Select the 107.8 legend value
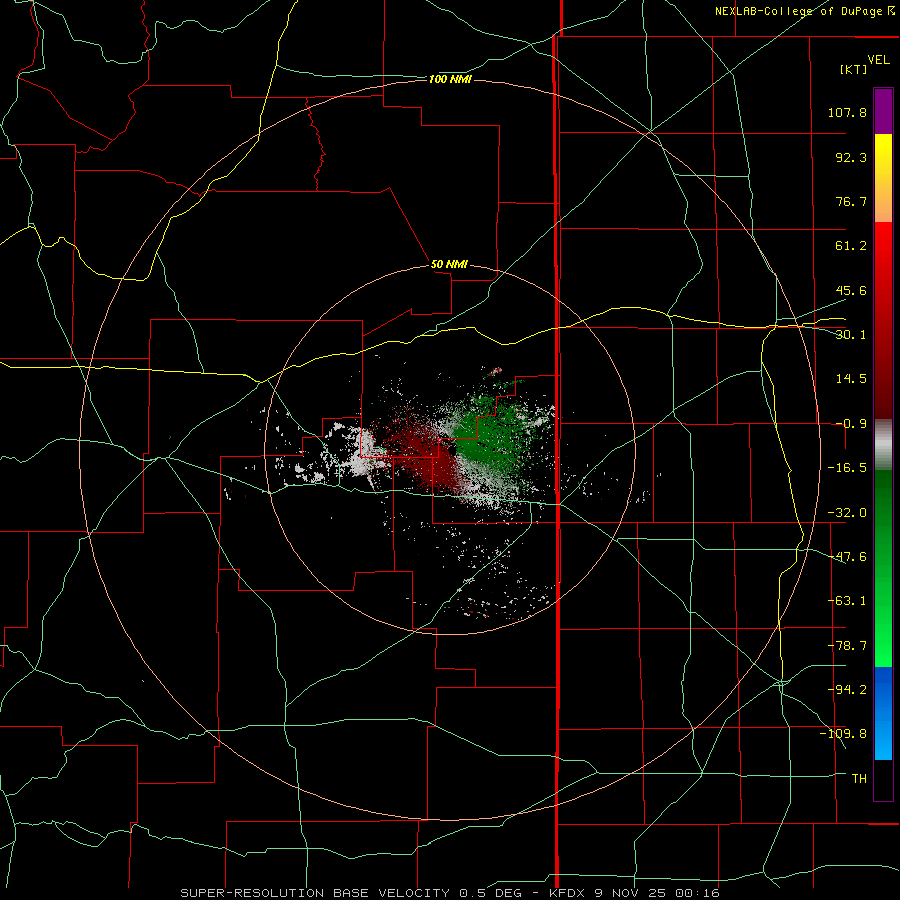The width and height of the screenshot is (900, 900). [847, 112]
